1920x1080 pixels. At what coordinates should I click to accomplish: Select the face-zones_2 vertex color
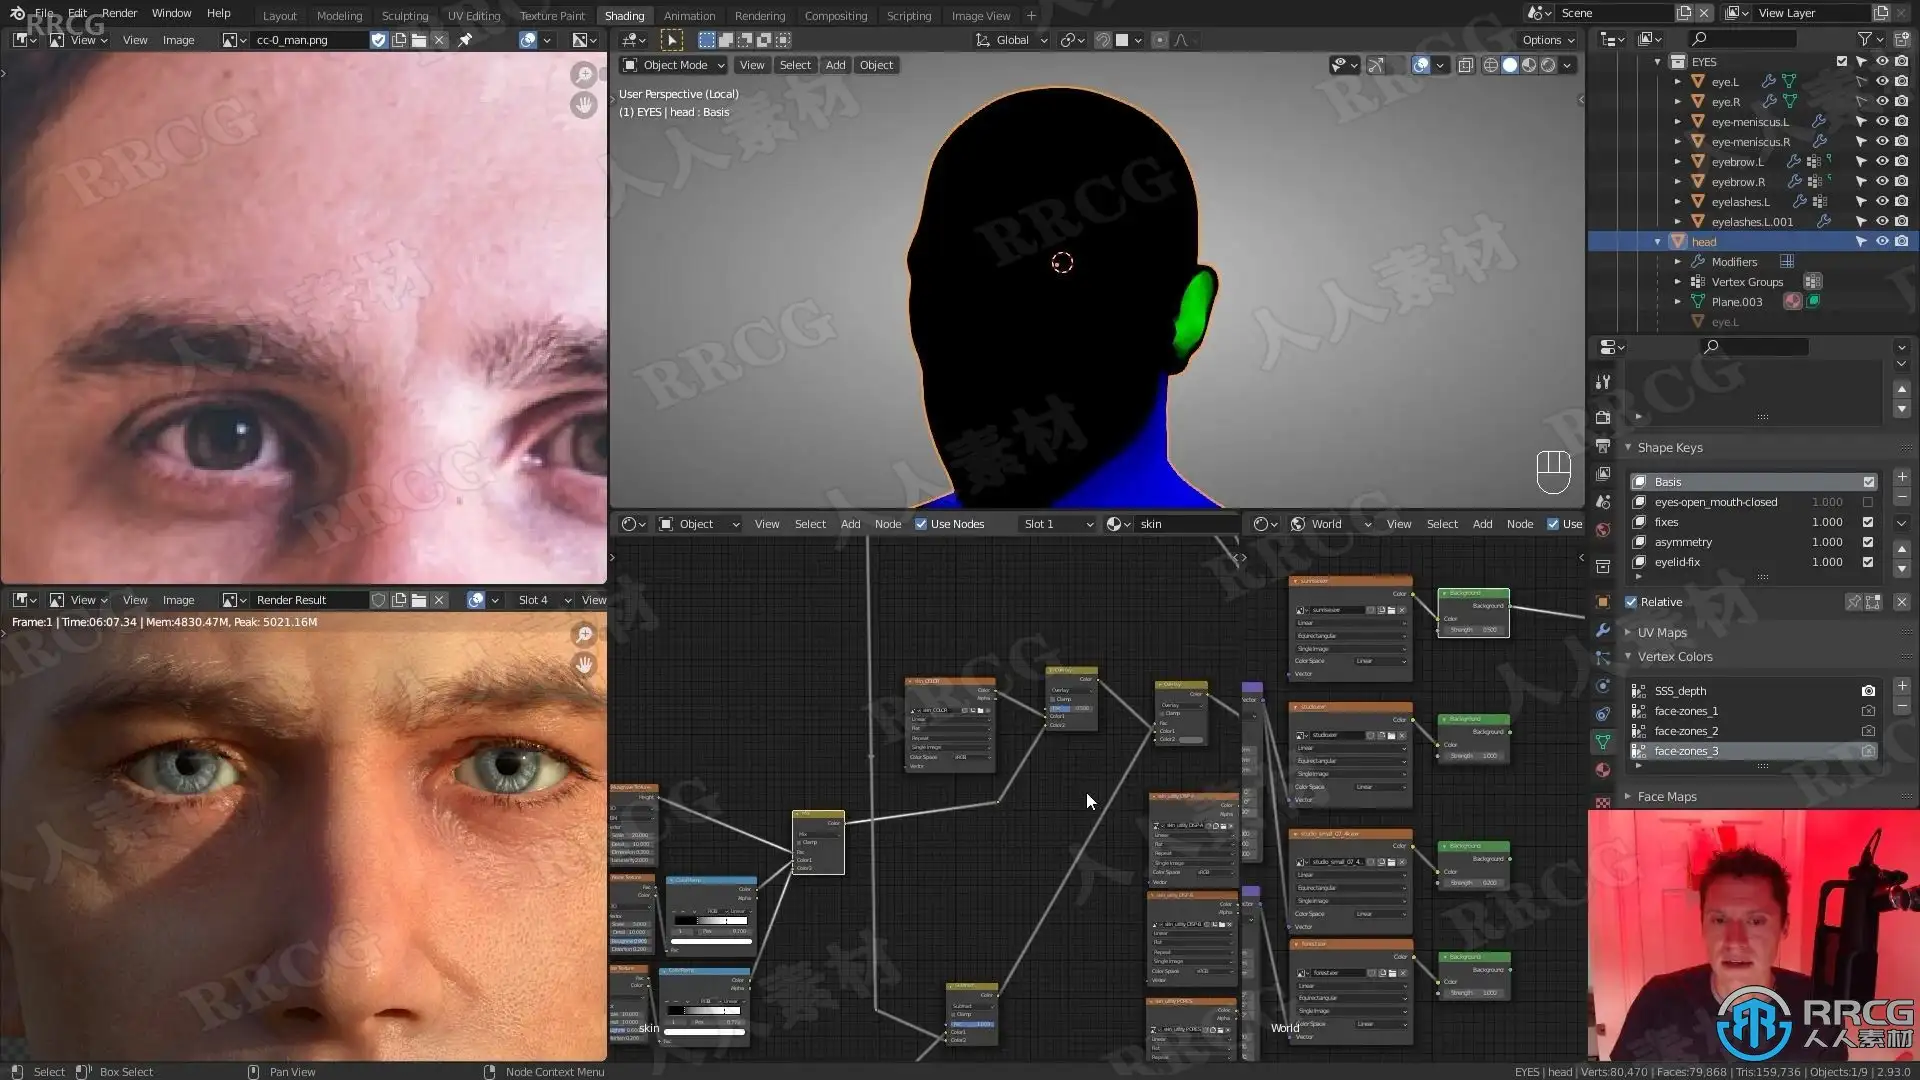pos(1685,731)
